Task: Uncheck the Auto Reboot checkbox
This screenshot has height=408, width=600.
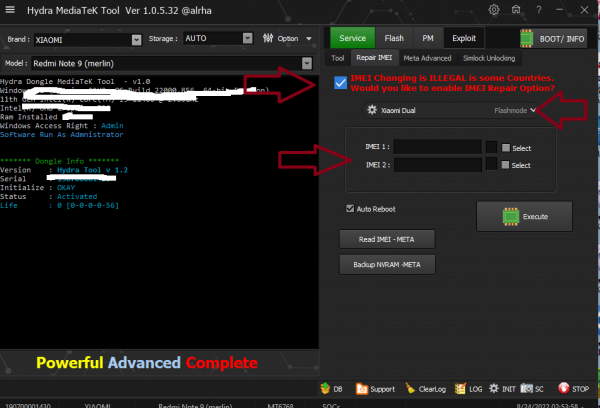Action: click(350, 209)
